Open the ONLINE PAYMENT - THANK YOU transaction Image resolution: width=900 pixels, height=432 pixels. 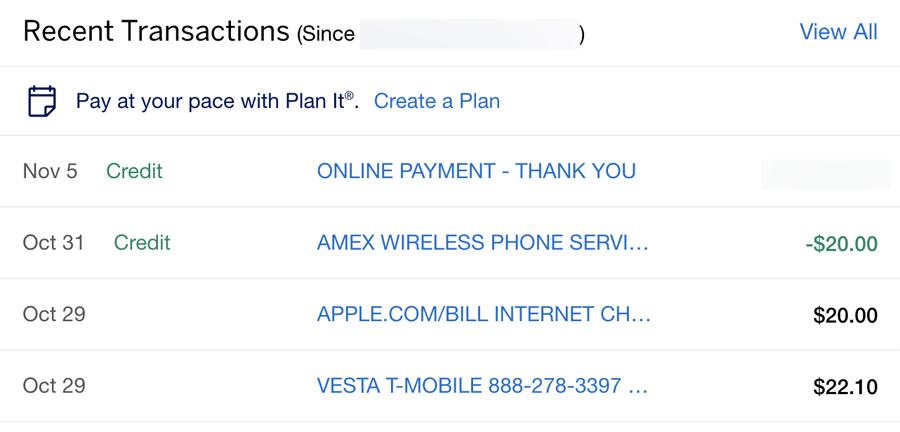point(476,171)
